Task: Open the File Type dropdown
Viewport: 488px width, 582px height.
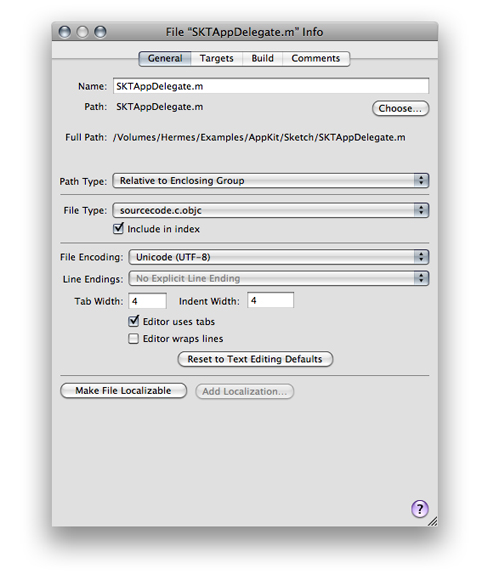Action: pyautogui.click(x=271, y=210)
